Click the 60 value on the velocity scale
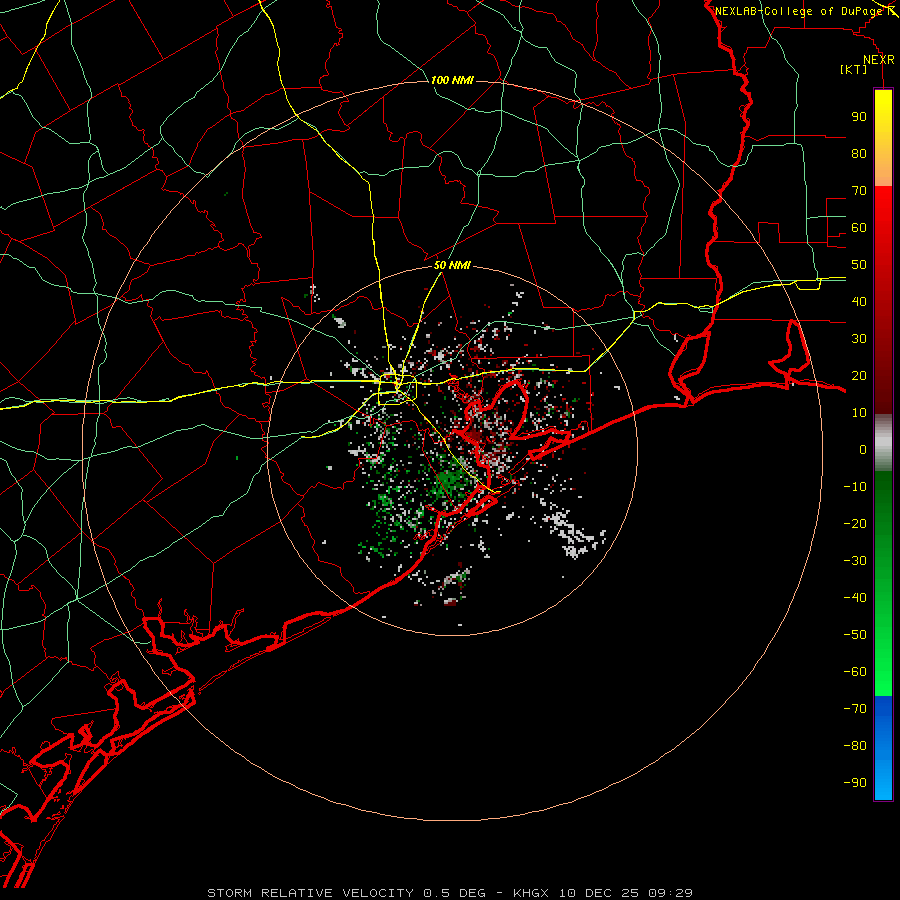Image resolution: width=900 pixels, height=900 pixels. (859, 228)
